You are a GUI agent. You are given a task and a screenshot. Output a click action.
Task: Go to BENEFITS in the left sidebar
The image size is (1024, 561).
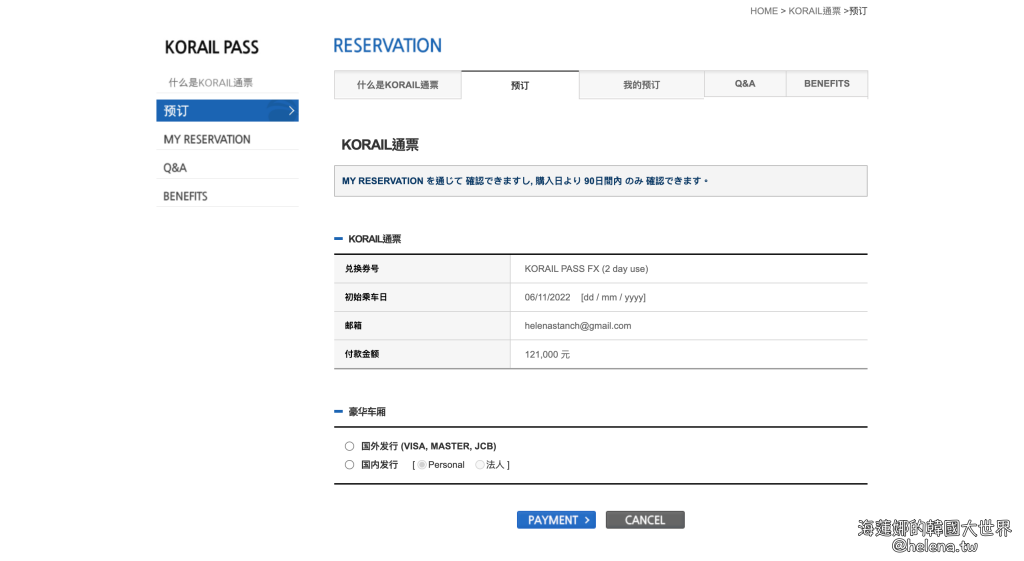click(x=185, y=196)
